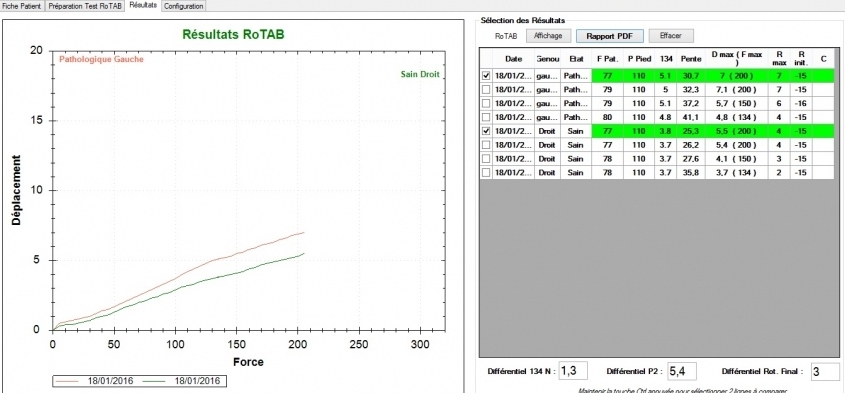Click the Pente cell 37,2
The width and height of the screenshot is (845, 393).
691,103
